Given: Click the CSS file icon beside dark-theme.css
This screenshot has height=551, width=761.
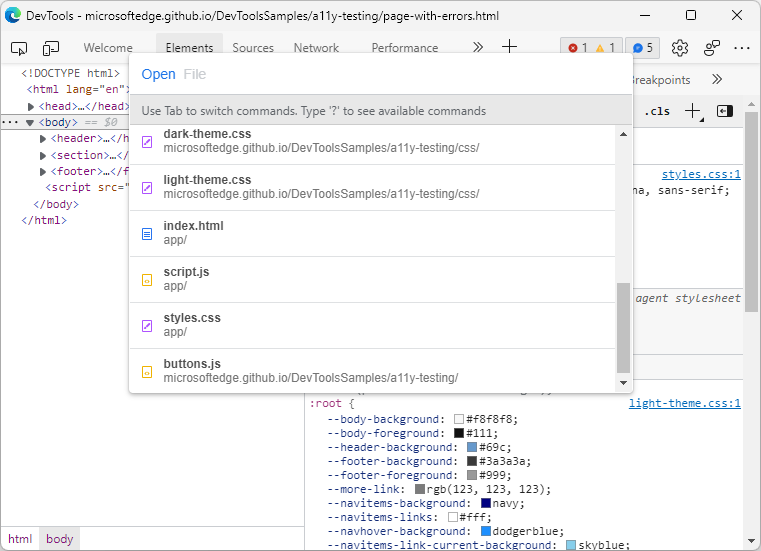Looking at the screenshot, I should [x=147, y=142].
